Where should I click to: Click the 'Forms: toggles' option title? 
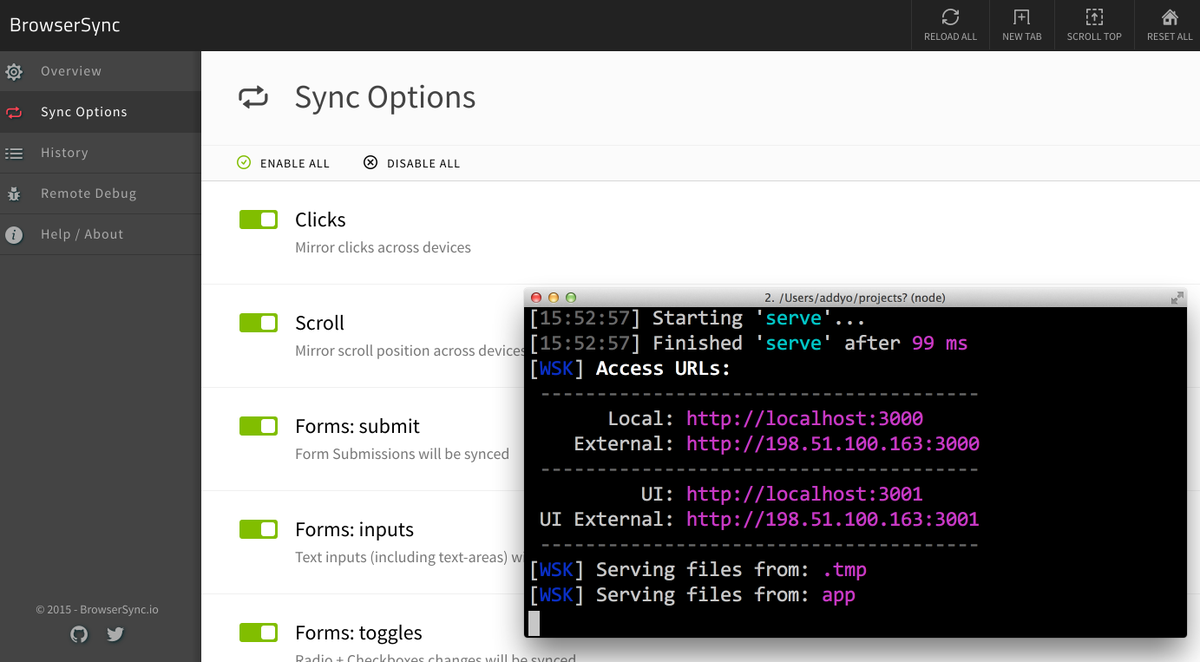click(x=358, y=633)
